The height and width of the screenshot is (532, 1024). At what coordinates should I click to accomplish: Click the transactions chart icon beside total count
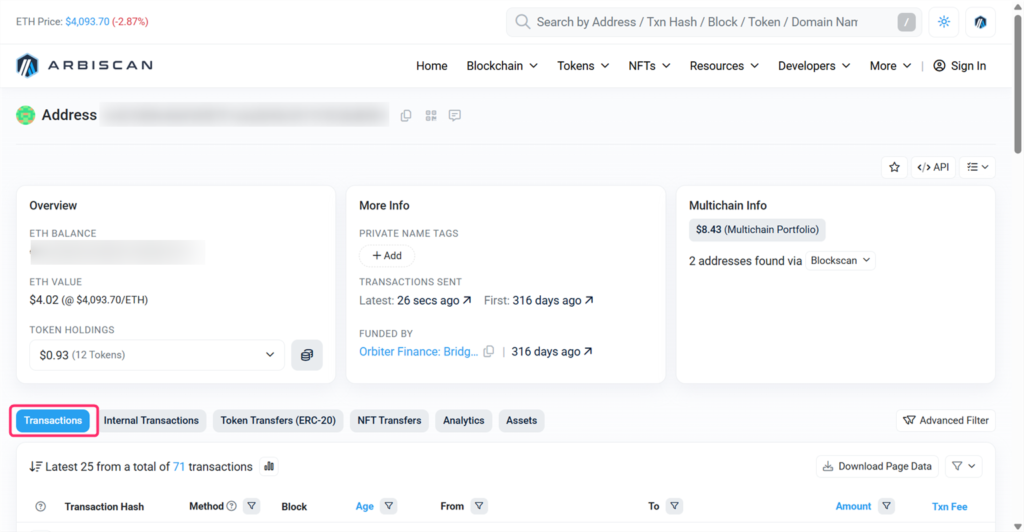[269, 466]
